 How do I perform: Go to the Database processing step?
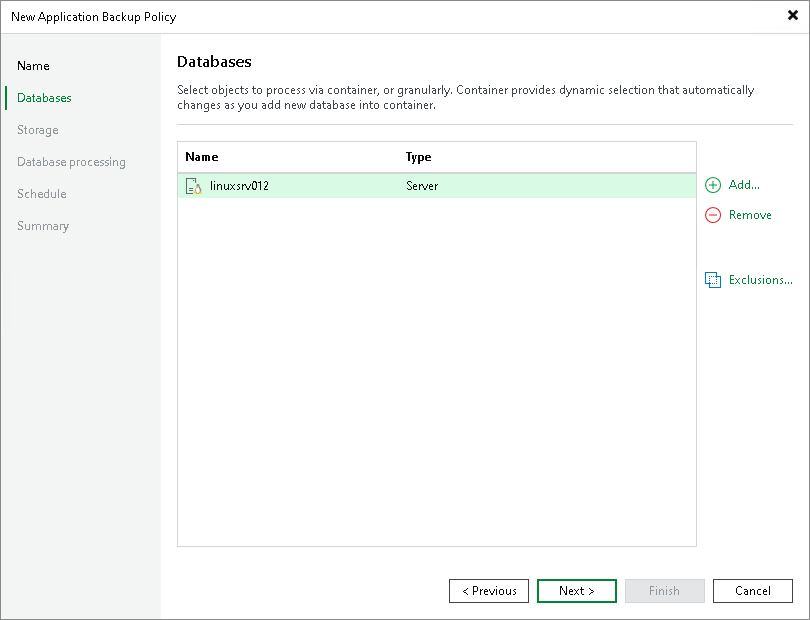71,161
